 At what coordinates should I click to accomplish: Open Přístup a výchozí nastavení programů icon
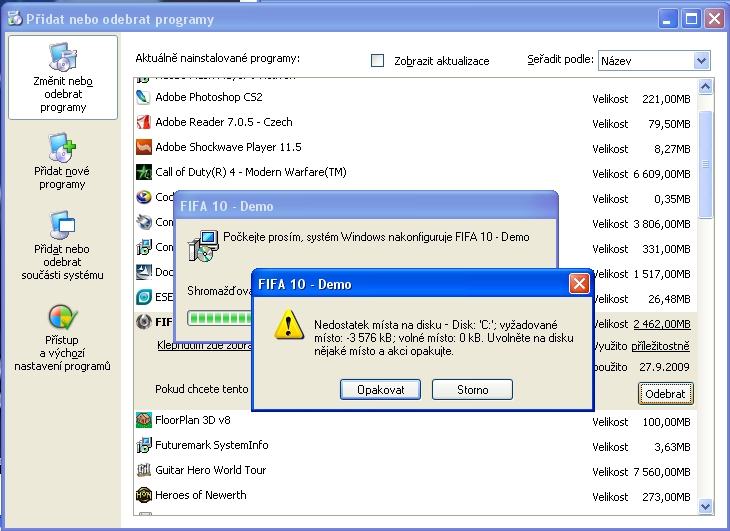(62, 317)
